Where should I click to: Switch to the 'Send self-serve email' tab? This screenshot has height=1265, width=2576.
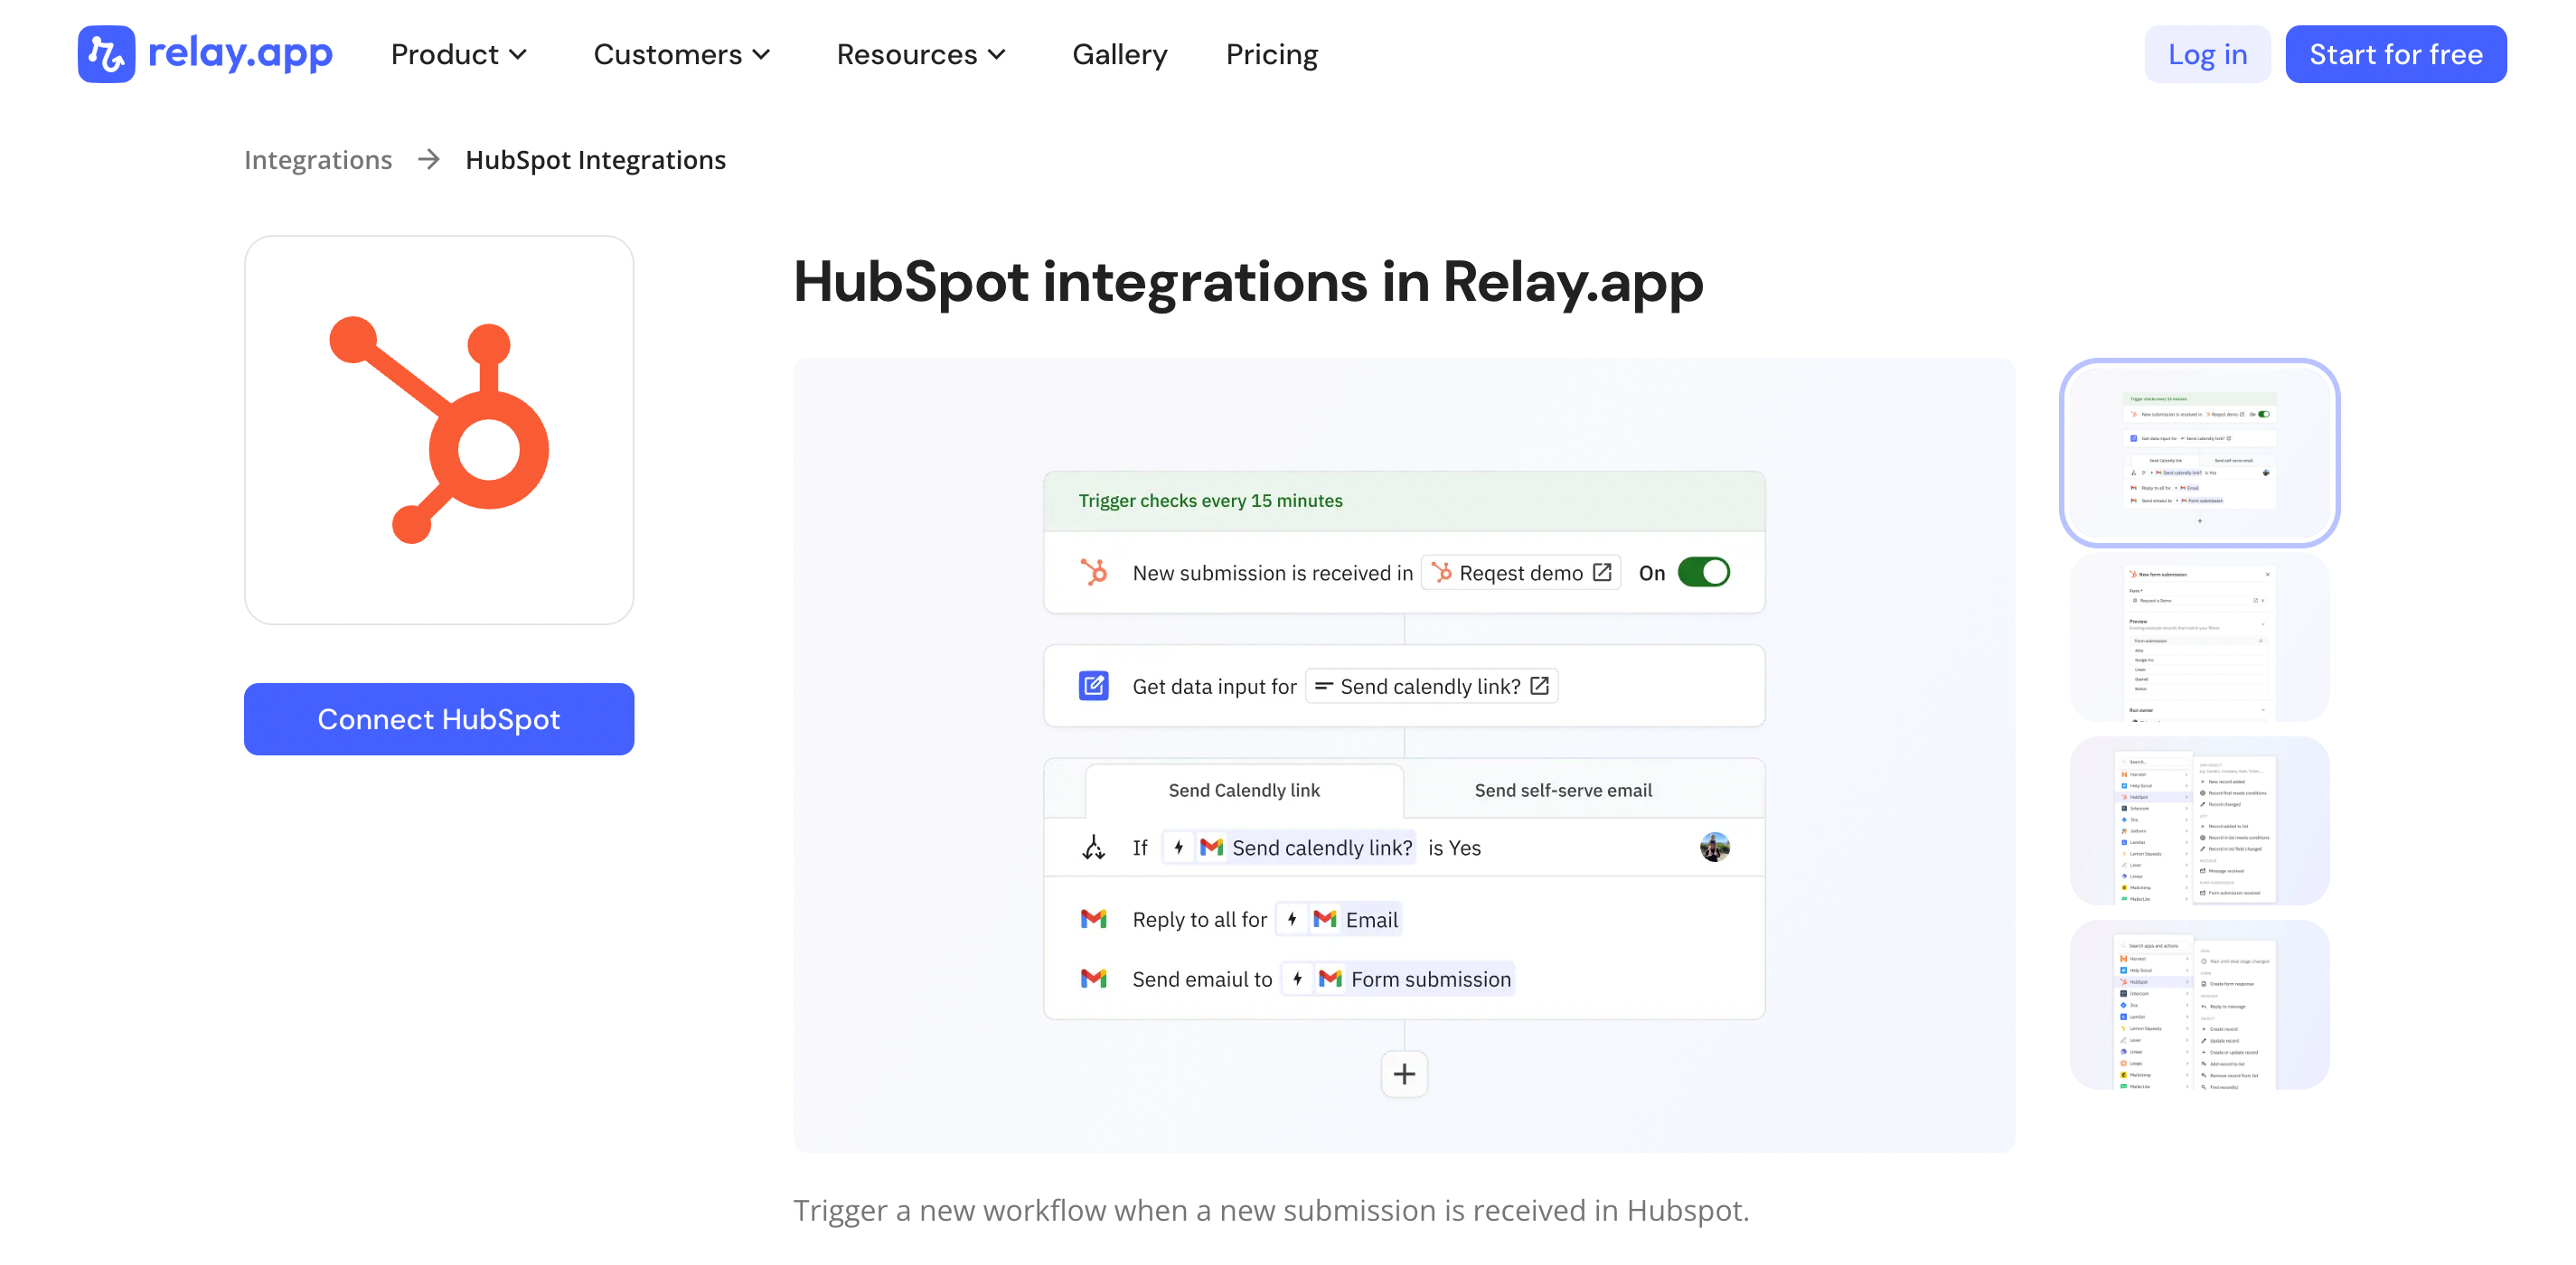pos(1562,789)
